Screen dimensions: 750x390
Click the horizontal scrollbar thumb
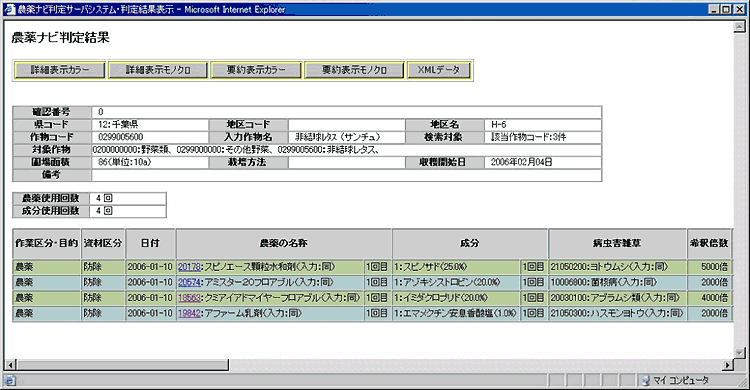[122, 365]
